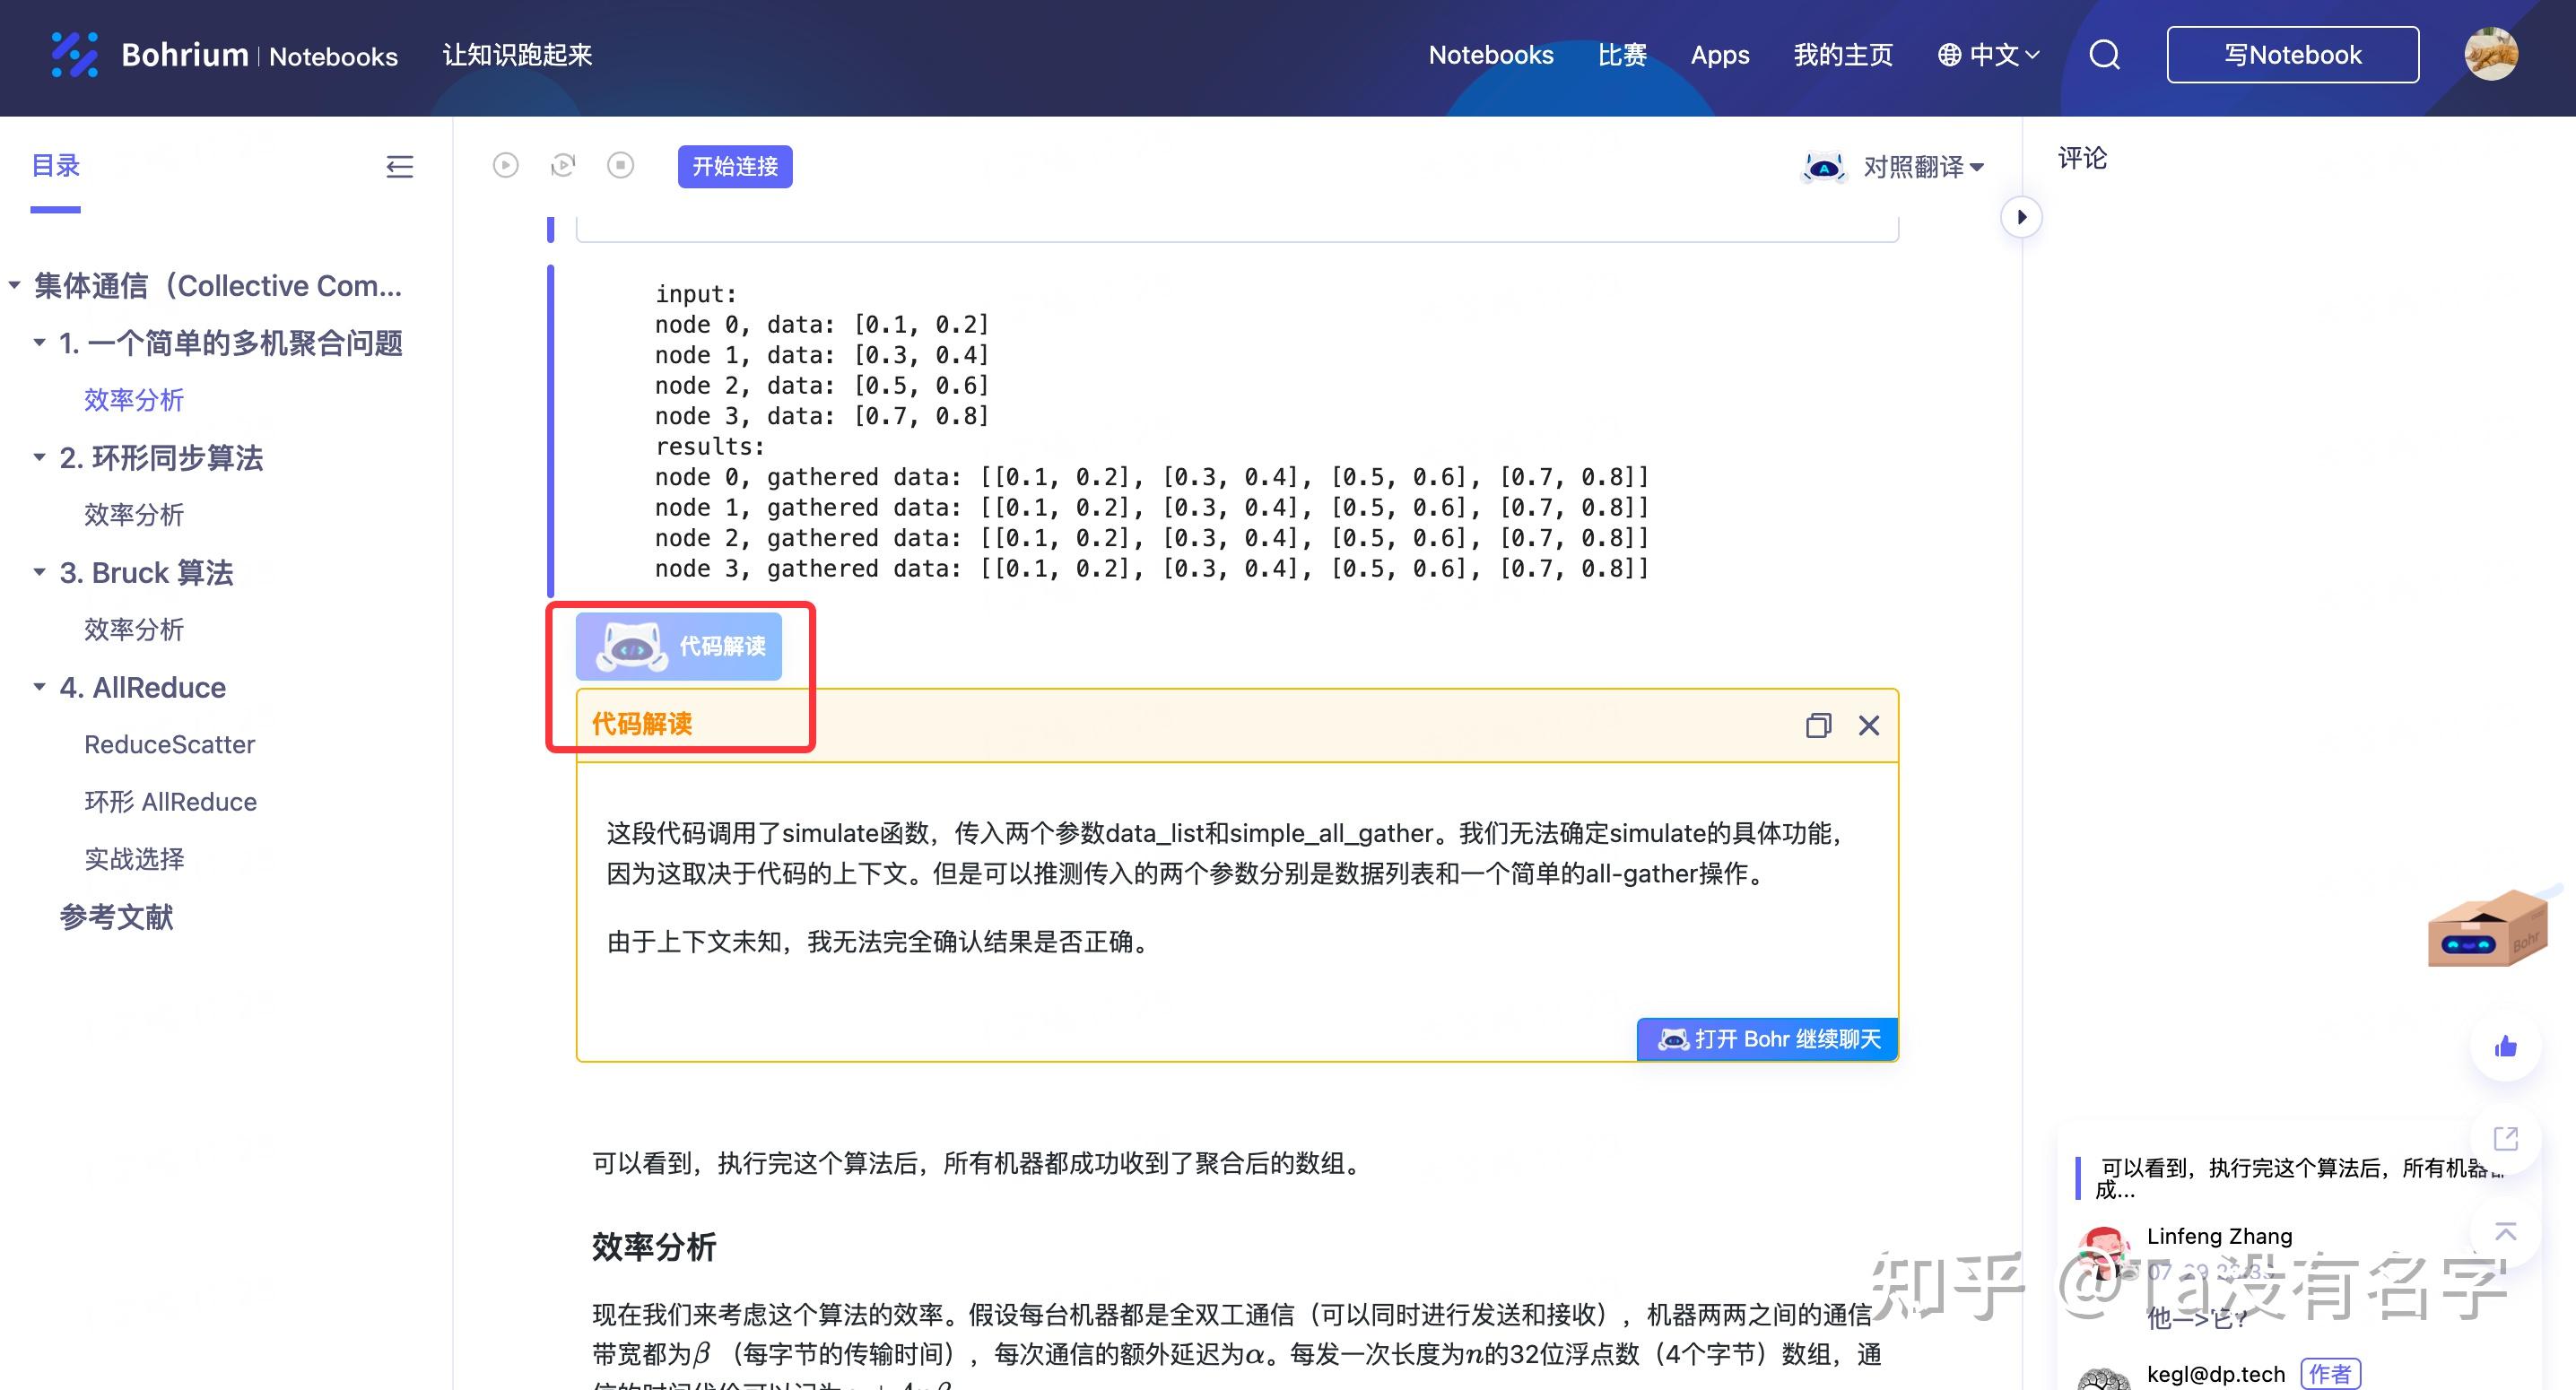Click the Bohrium logo
Viewport: 2576px width, 1390px height.
coord(77,54)
